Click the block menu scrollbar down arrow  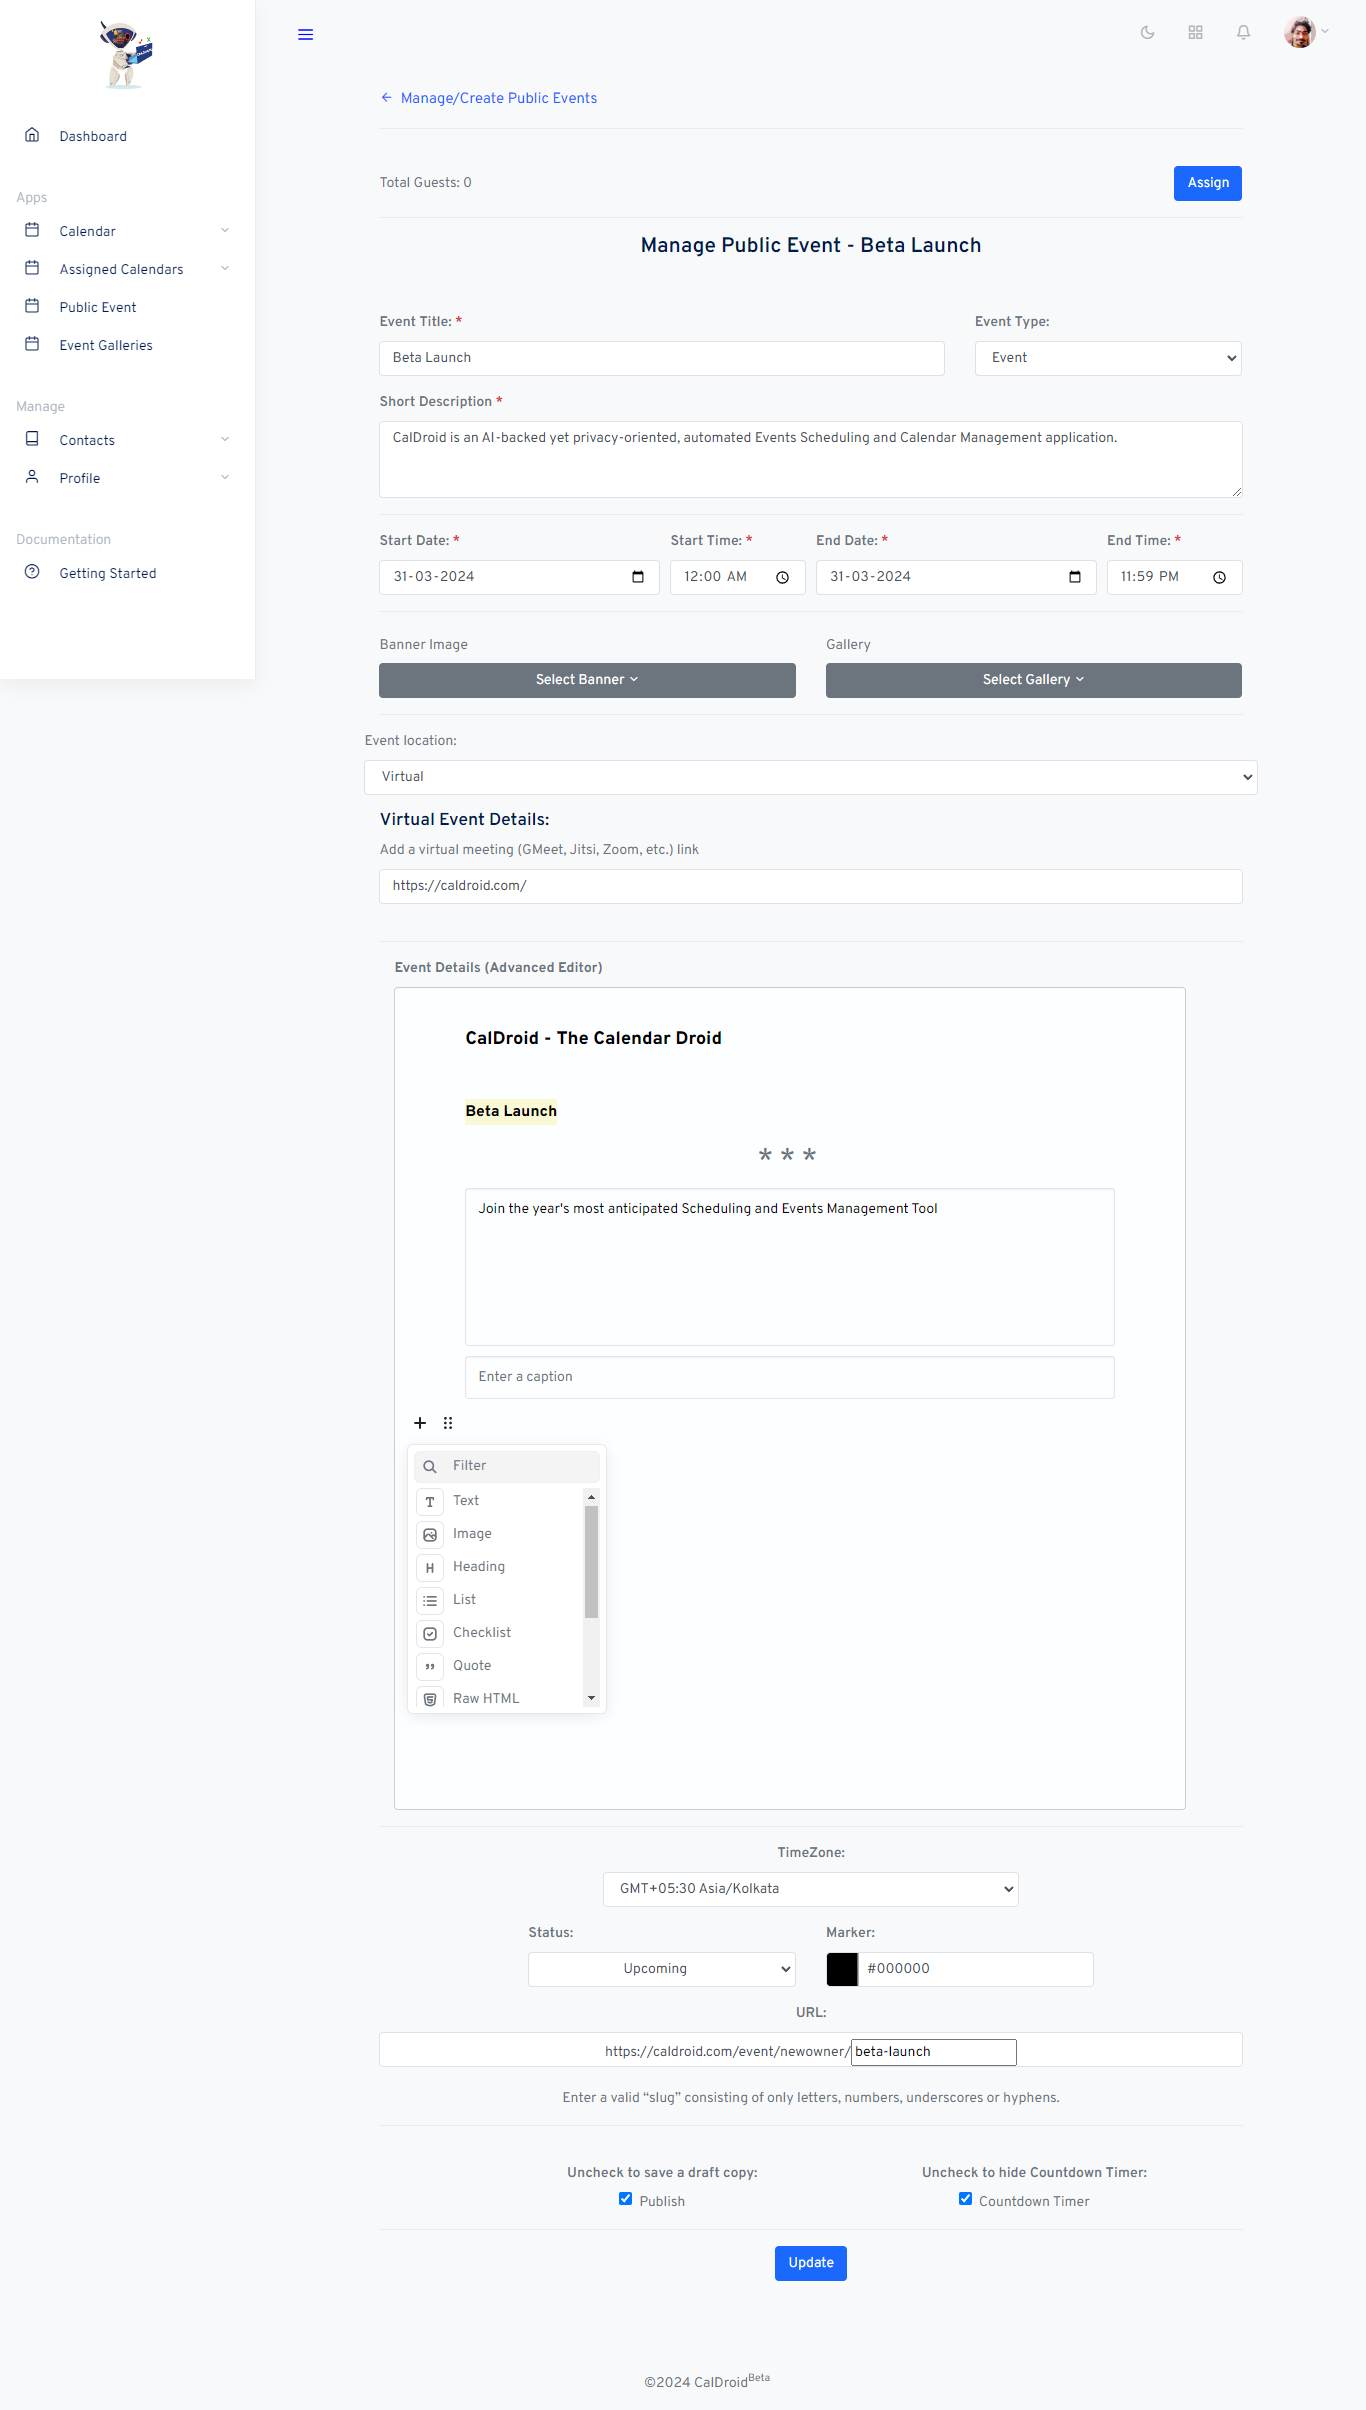tap(592, 1698)
